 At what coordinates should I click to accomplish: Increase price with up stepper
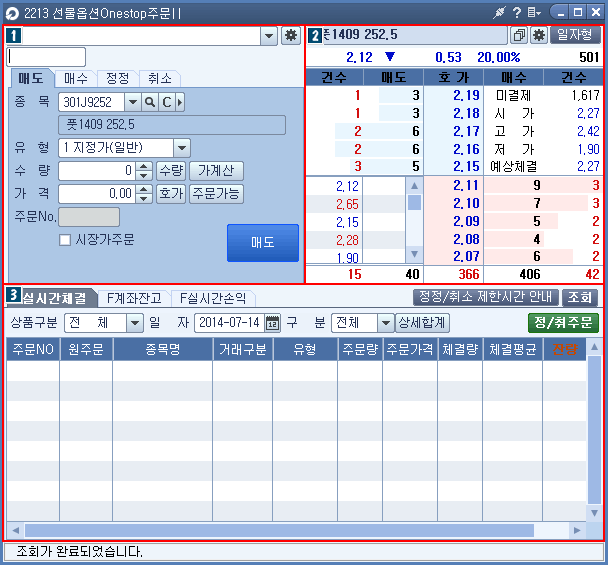pyautogui.click(x=143, y=189)
